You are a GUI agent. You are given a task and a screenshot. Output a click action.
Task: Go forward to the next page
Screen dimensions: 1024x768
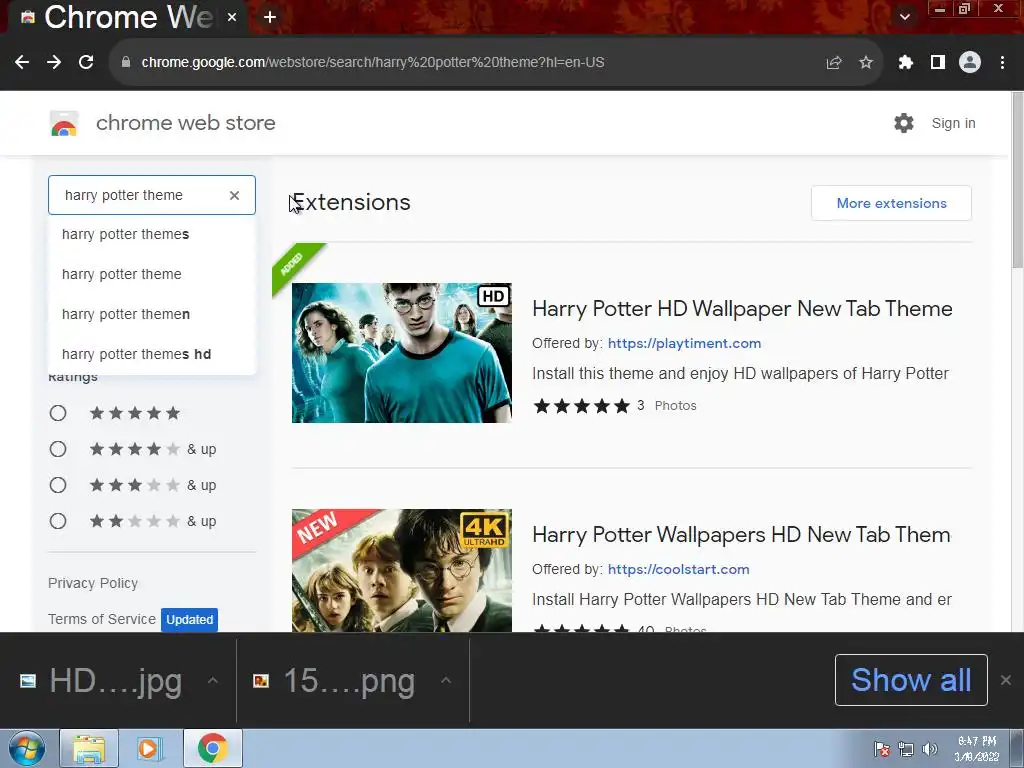point(54,62)
